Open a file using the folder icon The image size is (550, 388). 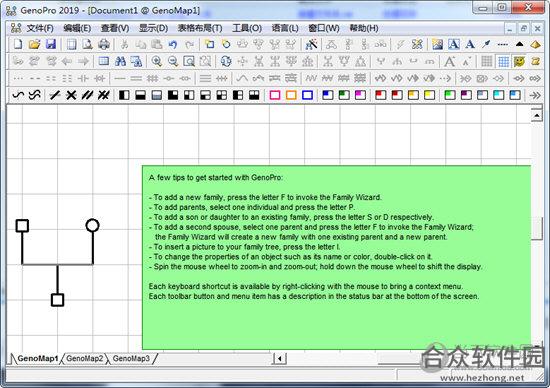[x=34, y=45]
